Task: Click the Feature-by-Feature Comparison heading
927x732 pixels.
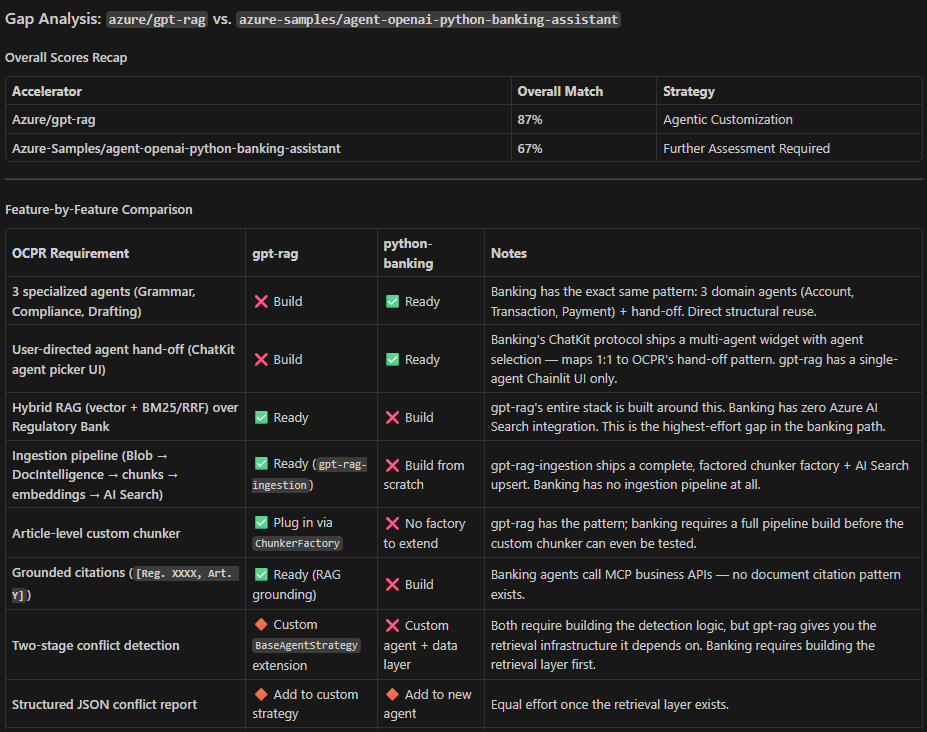Action: tap(99, 209)
